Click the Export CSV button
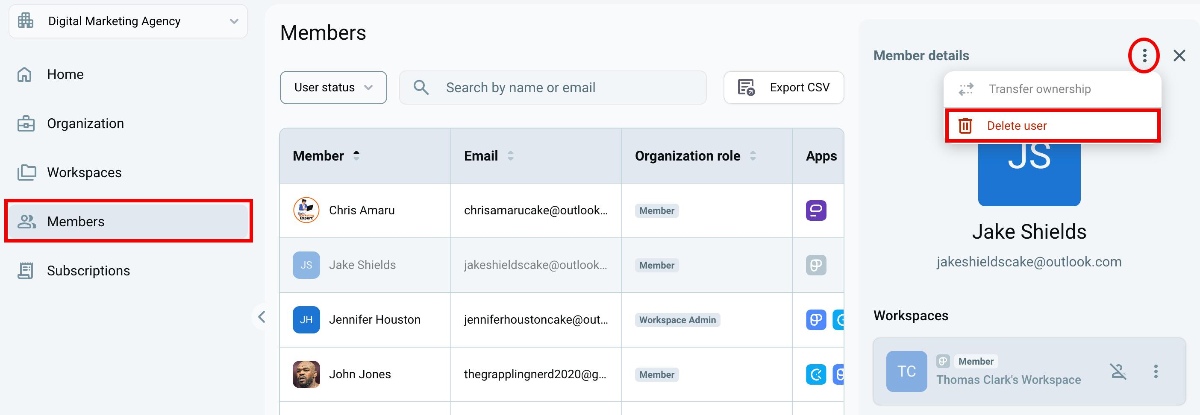The width and height of the screenshot is (1200, 415). (784, 88)
